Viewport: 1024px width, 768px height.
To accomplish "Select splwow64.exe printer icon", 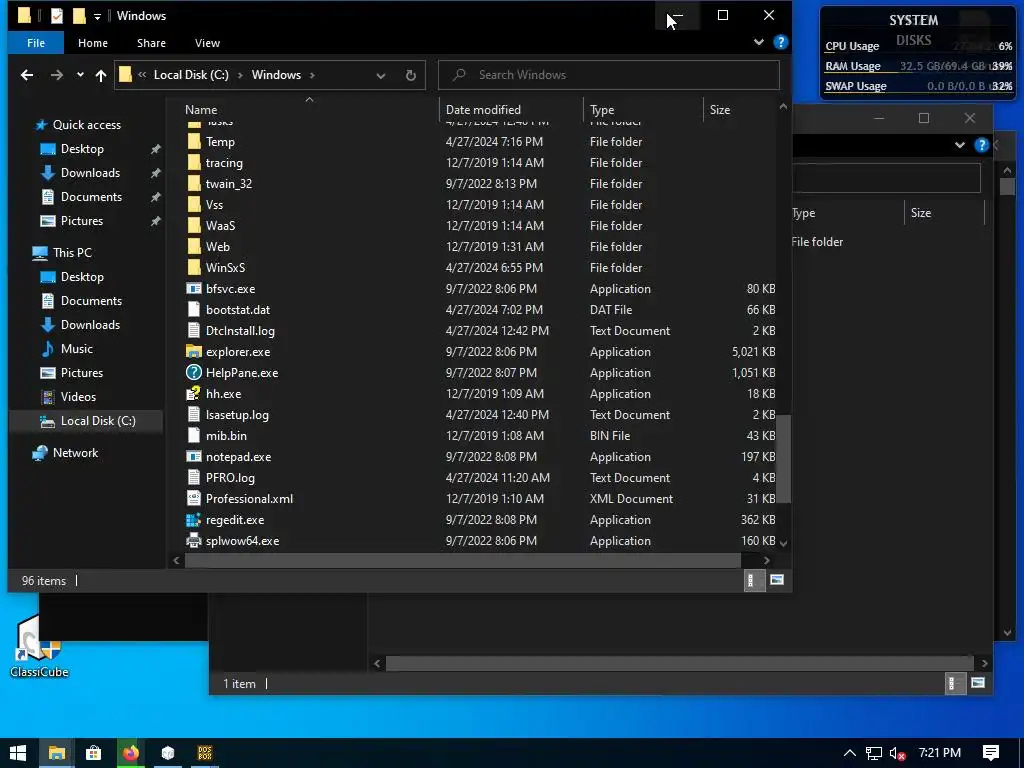I will tap(193, 541).
